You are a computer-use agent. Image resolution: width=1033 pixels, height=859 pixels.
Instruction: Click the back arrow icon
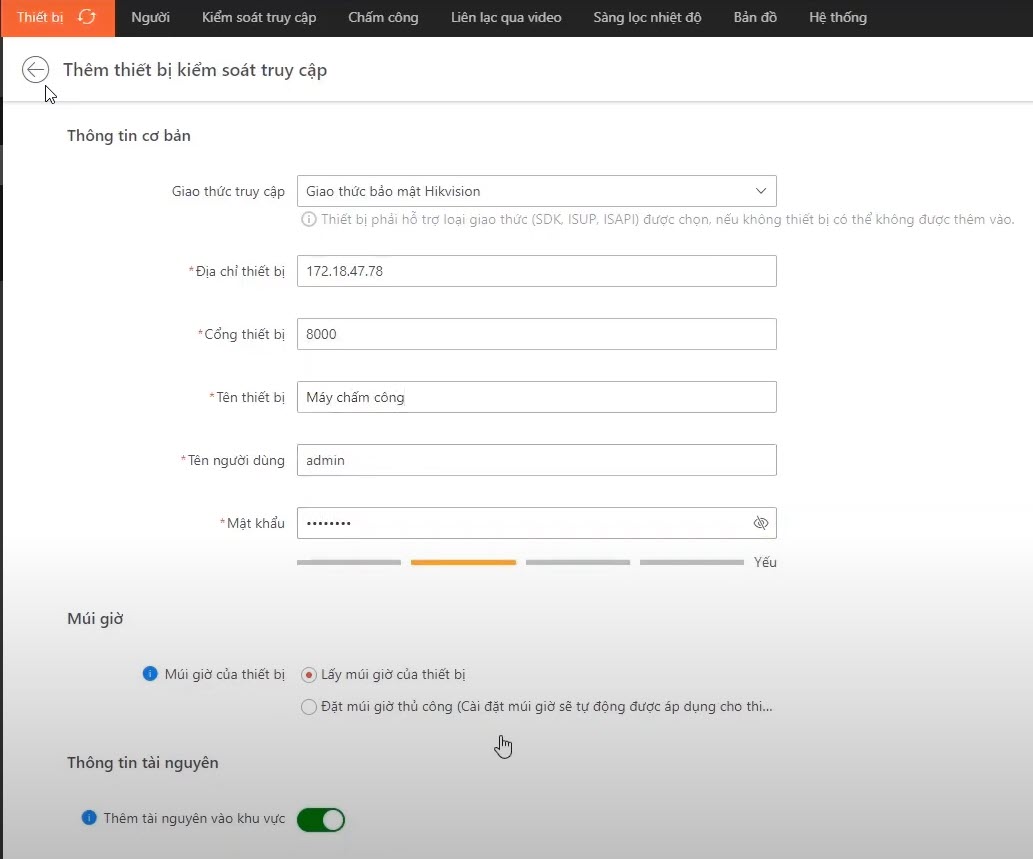click(x=36, y=69)
